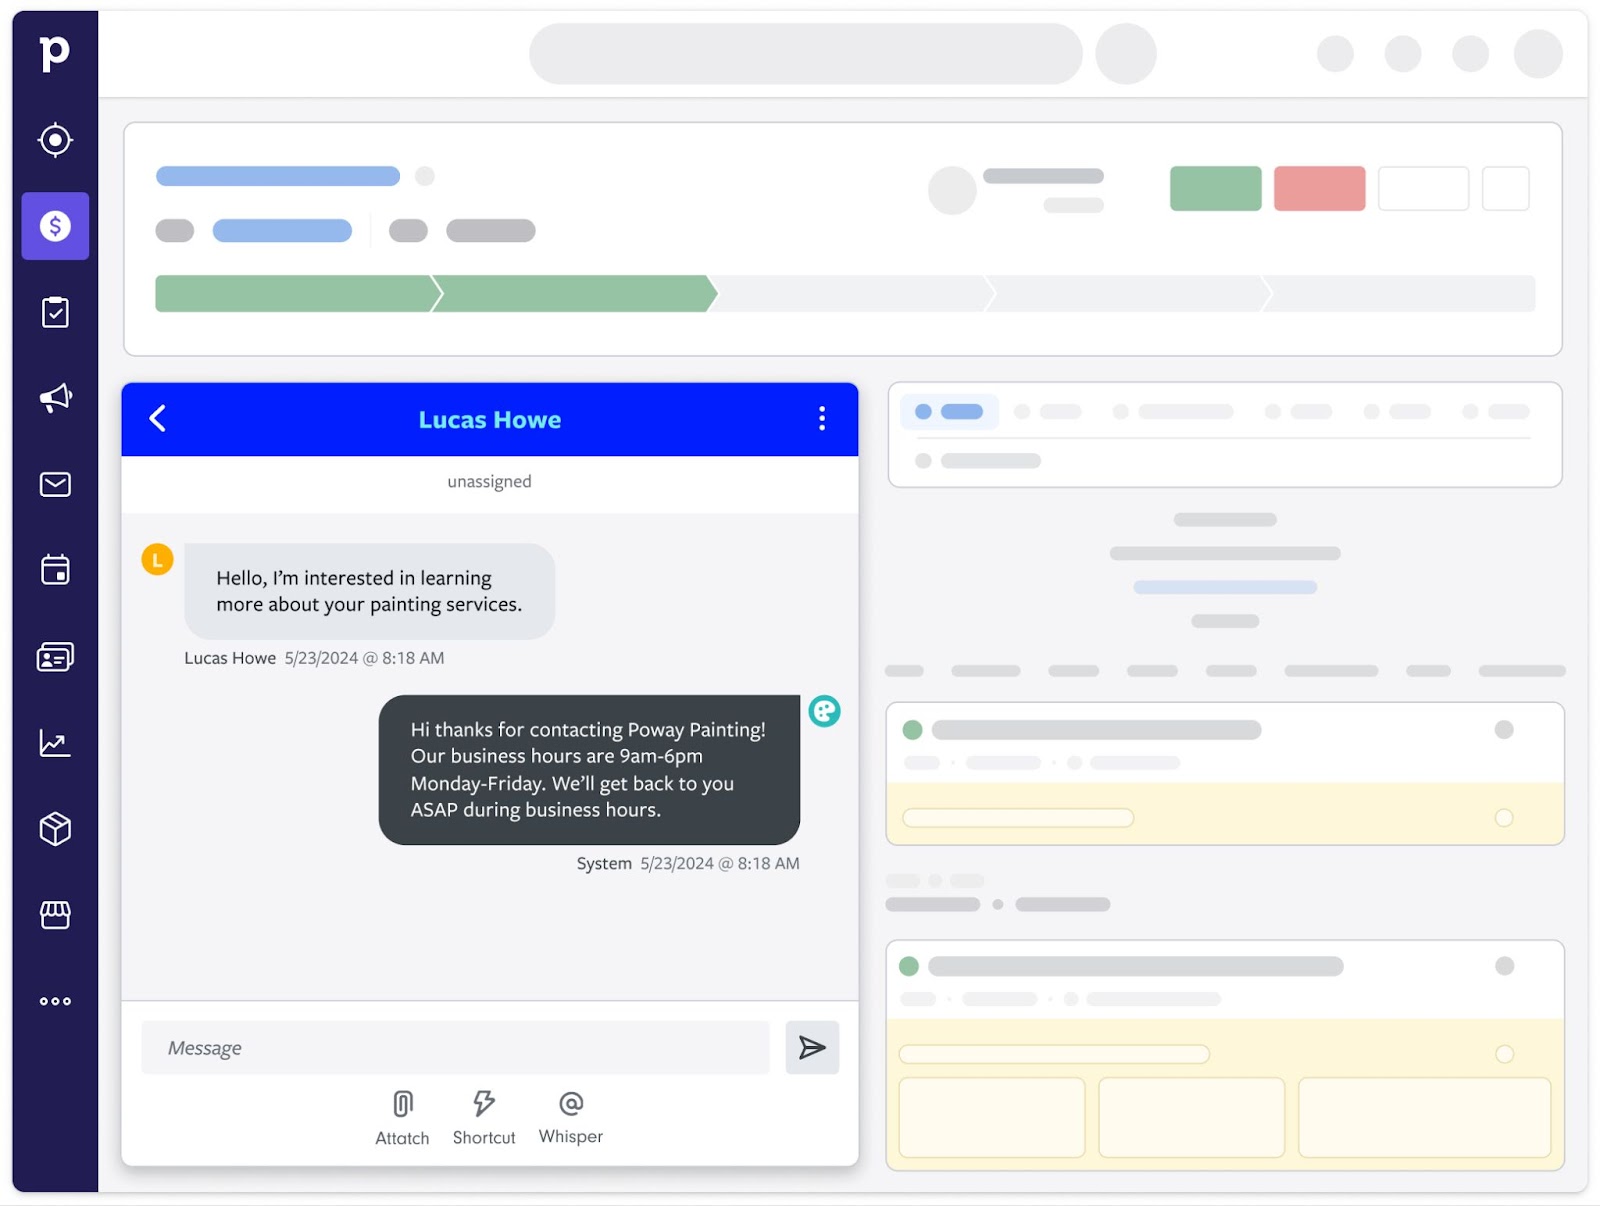Open the analytics chart icon
The height and width of the screenshot is (1206, 1600).
tap(55, 742)
